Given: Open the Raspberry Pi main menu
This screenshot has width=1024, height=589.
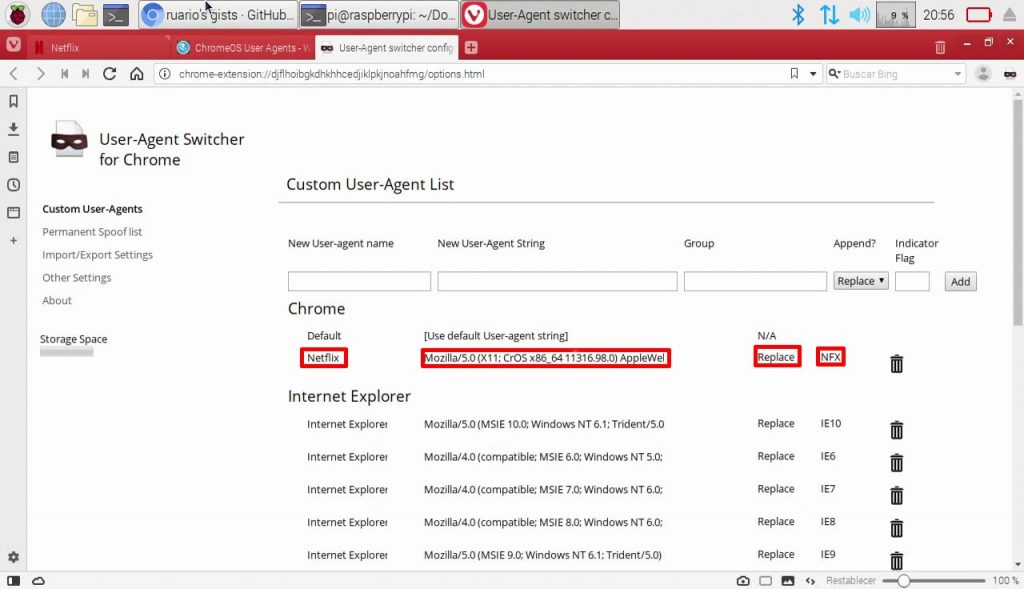Looking at the screenshot, I should tap(18, 14).
